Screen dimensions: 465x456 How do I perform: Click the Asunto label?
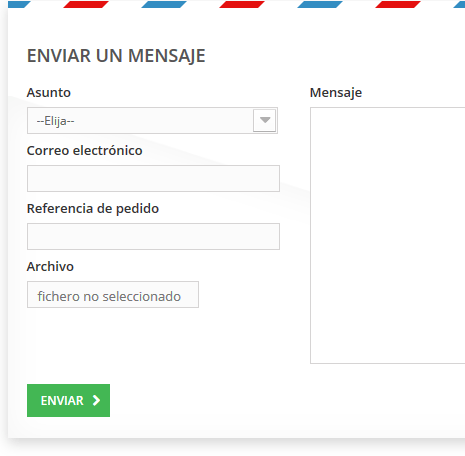[x=49, y=93]
